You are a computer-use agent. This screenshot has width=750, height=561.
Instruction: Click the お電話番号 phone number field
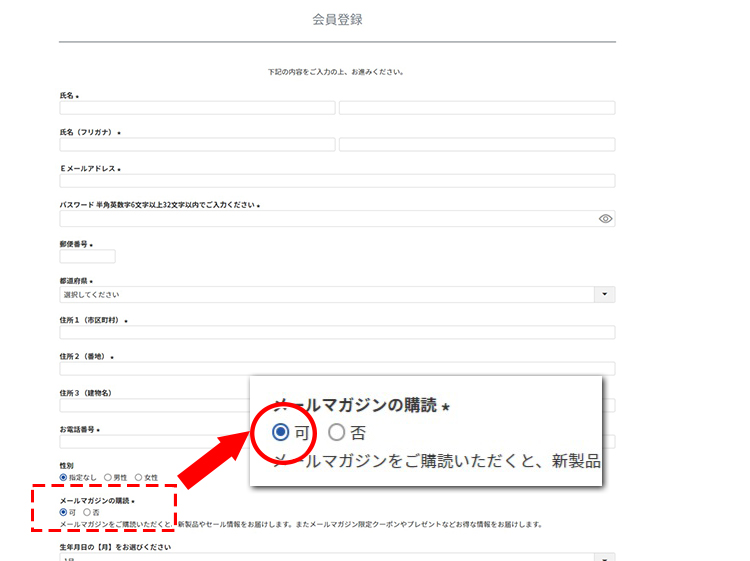tap(150, 441)
